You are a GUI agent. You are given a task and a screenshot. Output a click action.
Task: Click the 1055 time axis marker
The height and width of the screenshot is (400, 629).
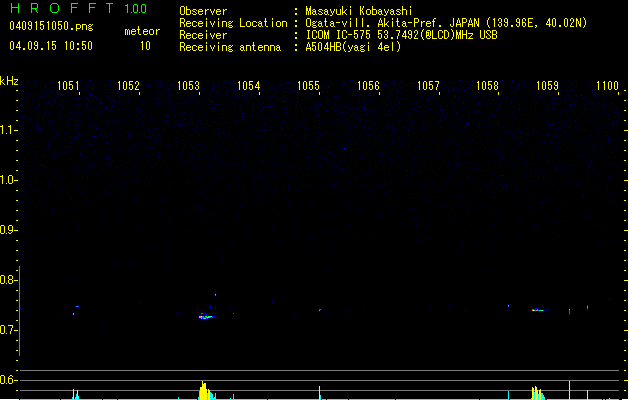pos(308,85)
